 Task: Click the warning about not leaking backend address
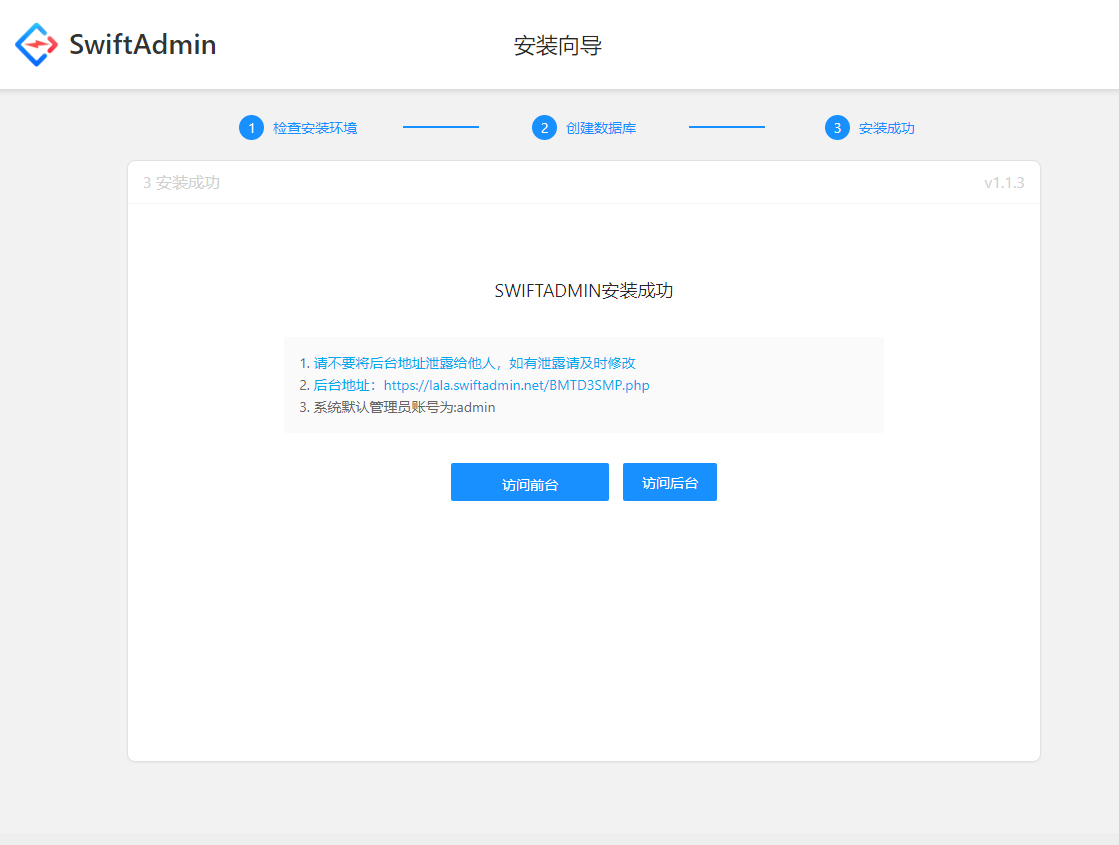475,363
